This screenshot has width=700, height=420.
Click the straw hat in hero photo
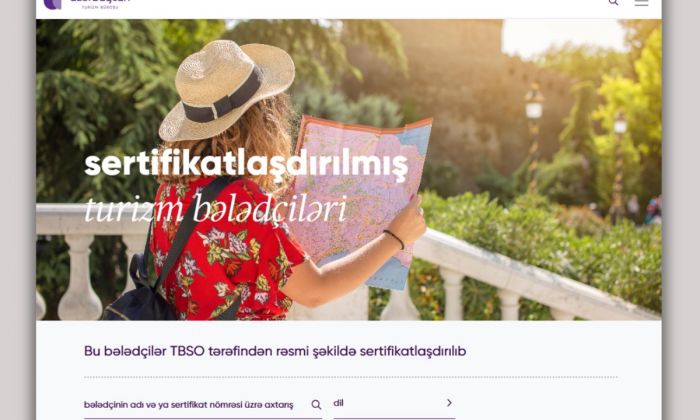(226, 89)
